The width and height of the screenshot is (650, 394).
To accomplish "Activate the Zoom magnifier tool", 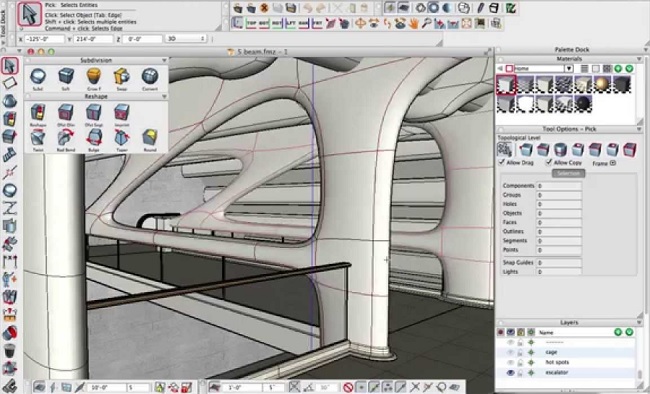I will click(426, 24).
